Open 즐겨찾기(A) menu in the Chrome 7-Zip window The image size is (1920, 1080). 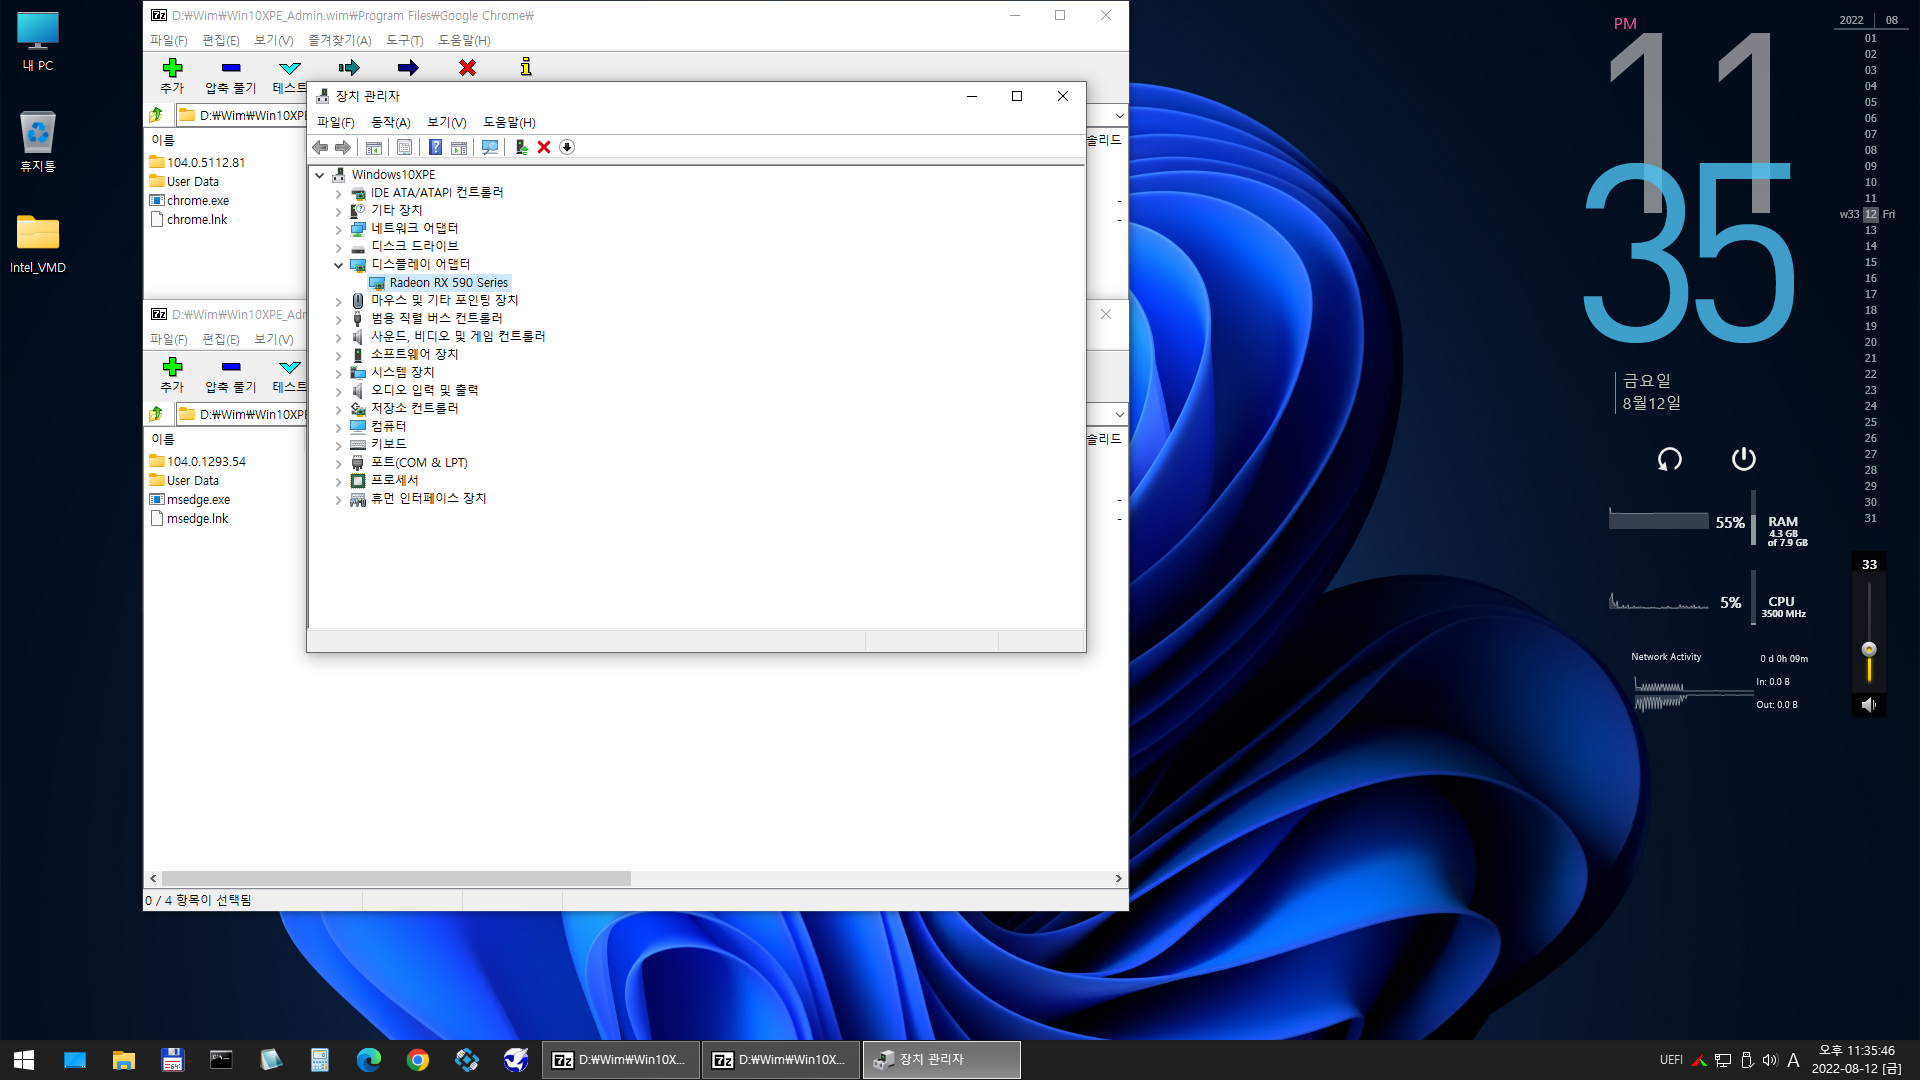tap(340, 40)
